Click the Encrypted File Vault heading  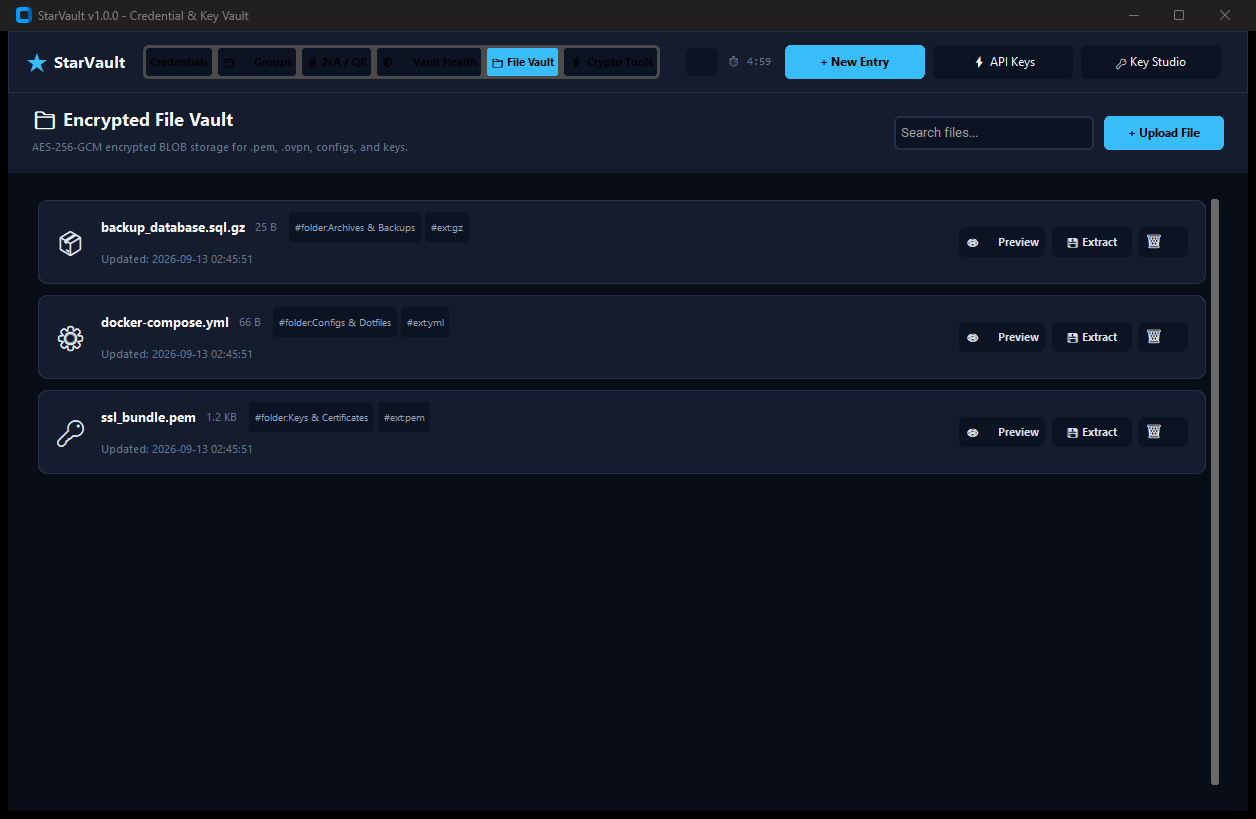point(148,120)
